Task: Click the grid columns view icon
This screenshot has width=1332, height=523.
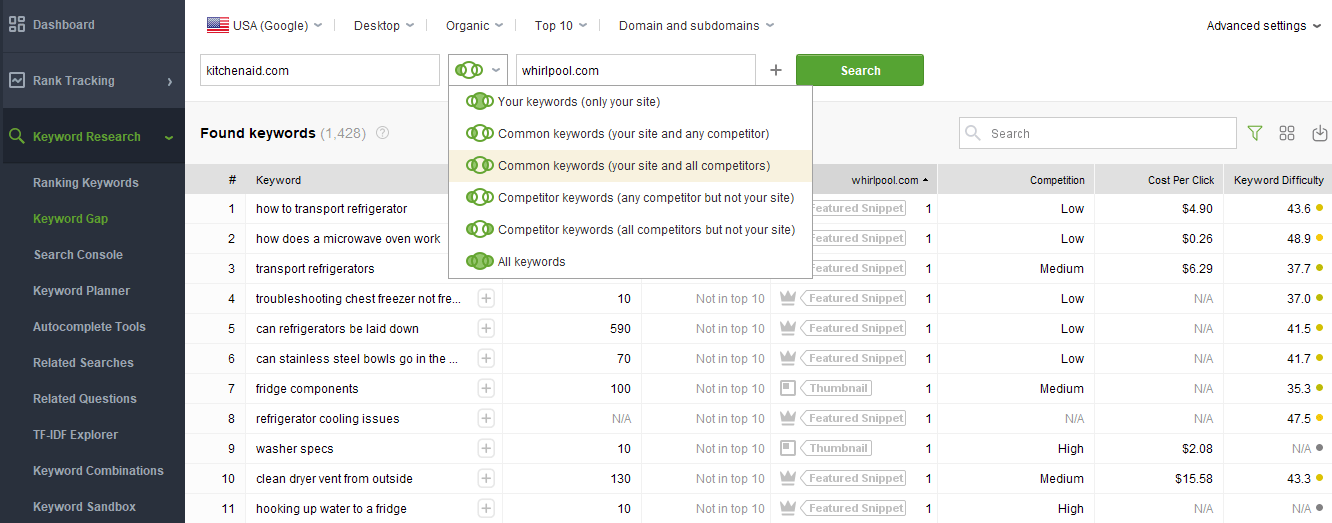Action: click(x=1287, y=133)
